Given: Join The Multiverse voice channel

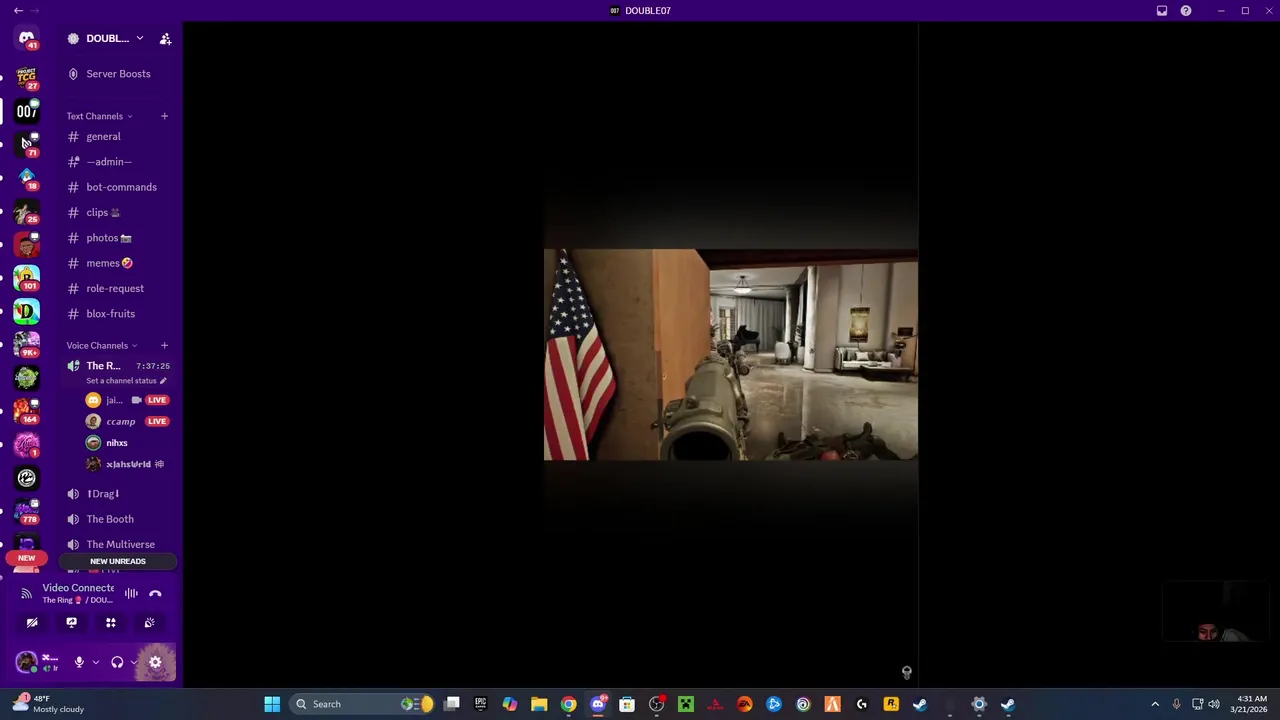Looking at the screenshot, I should tap(118, 545).
